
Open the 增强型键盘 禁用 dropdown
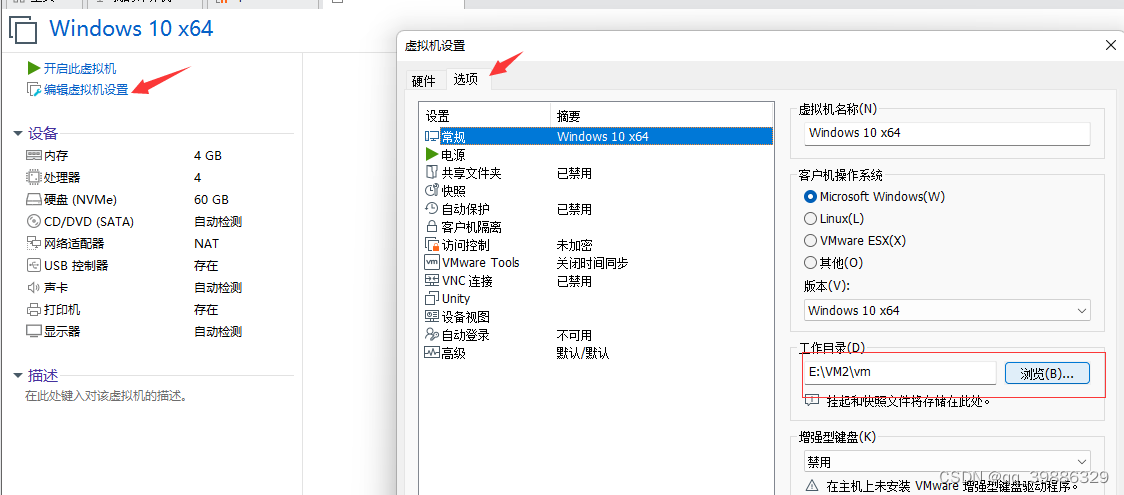(x=947, y=462)
